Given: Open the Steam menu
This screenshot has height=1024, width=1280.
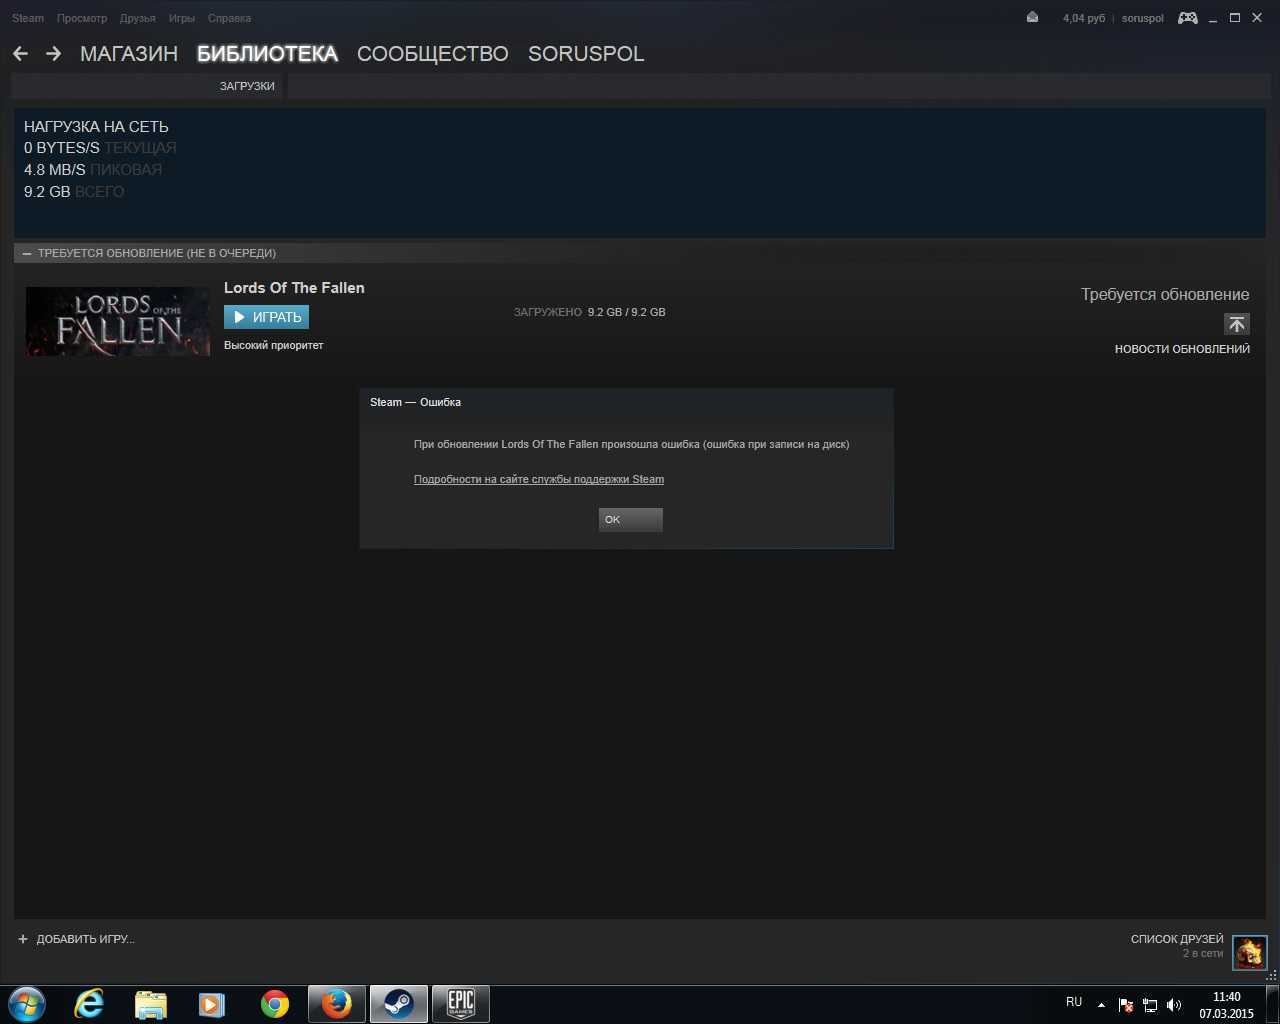Looking at the screenshot, I should click(x=28, y=18).
